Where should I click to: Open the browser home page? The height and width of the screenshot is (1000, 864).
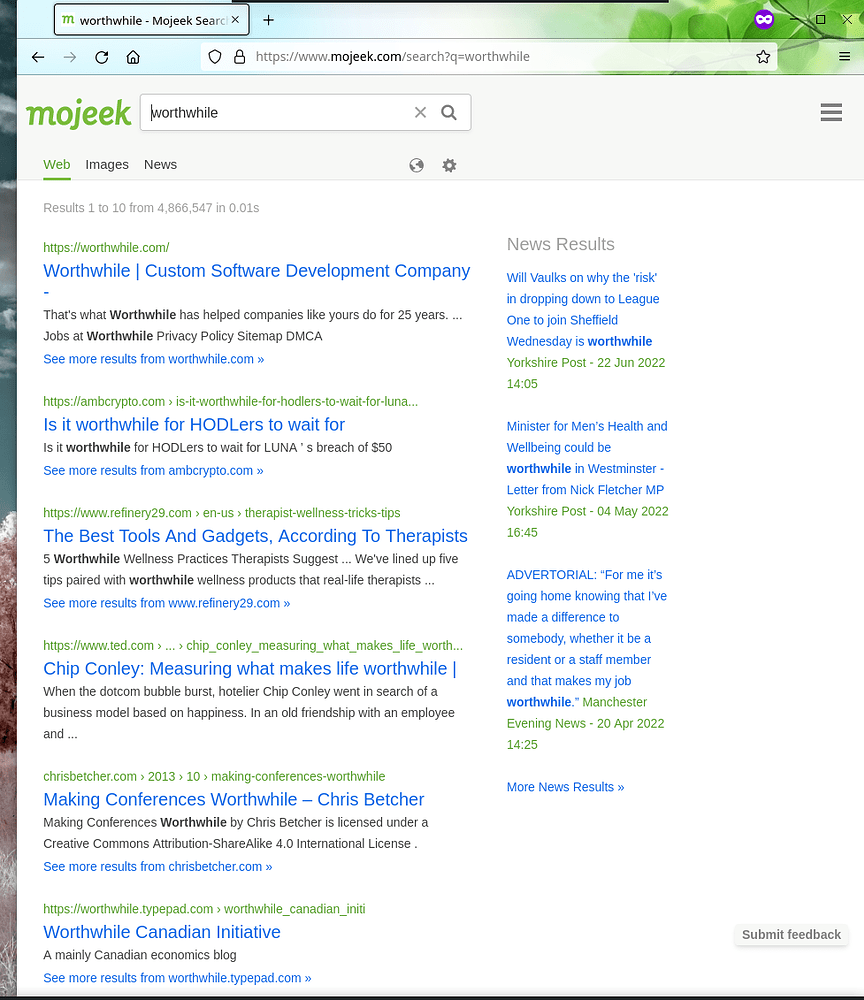tap(133, 57)
